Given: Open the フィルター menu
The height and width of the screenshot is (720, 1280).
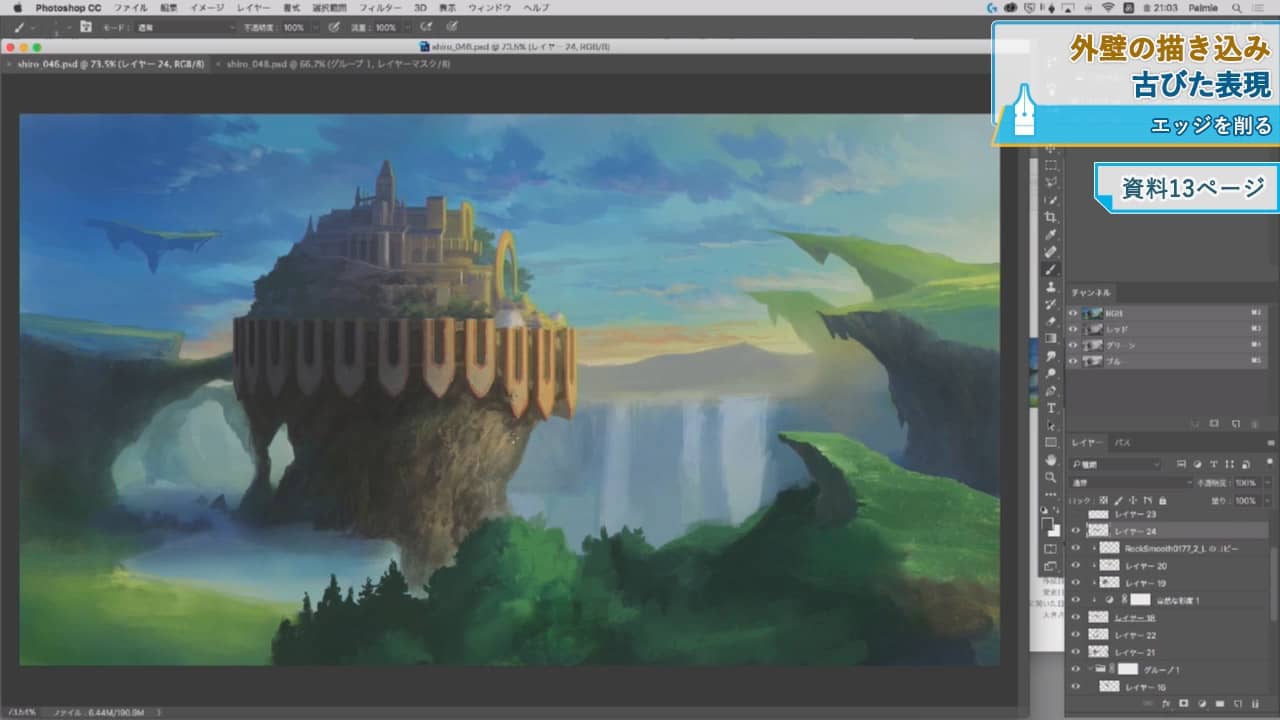Looking at the screenshot, I should (380, 7).
